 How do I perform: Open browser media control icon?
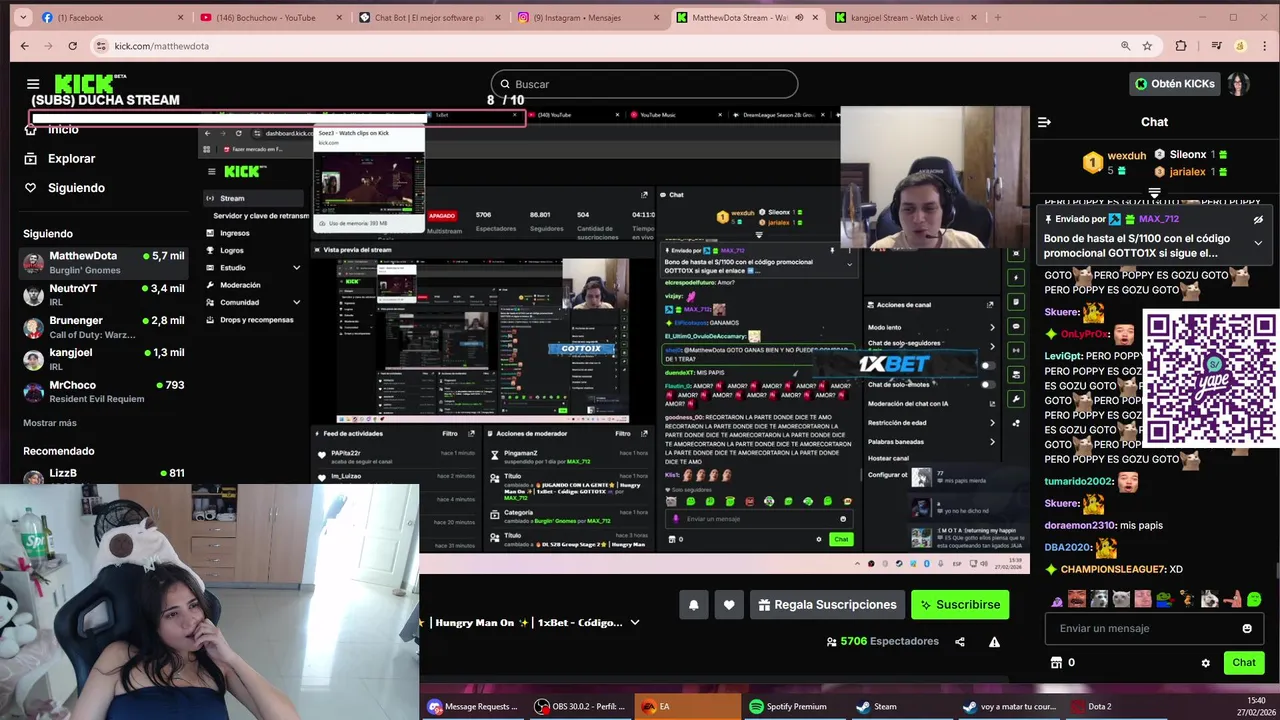(1216, 46)
